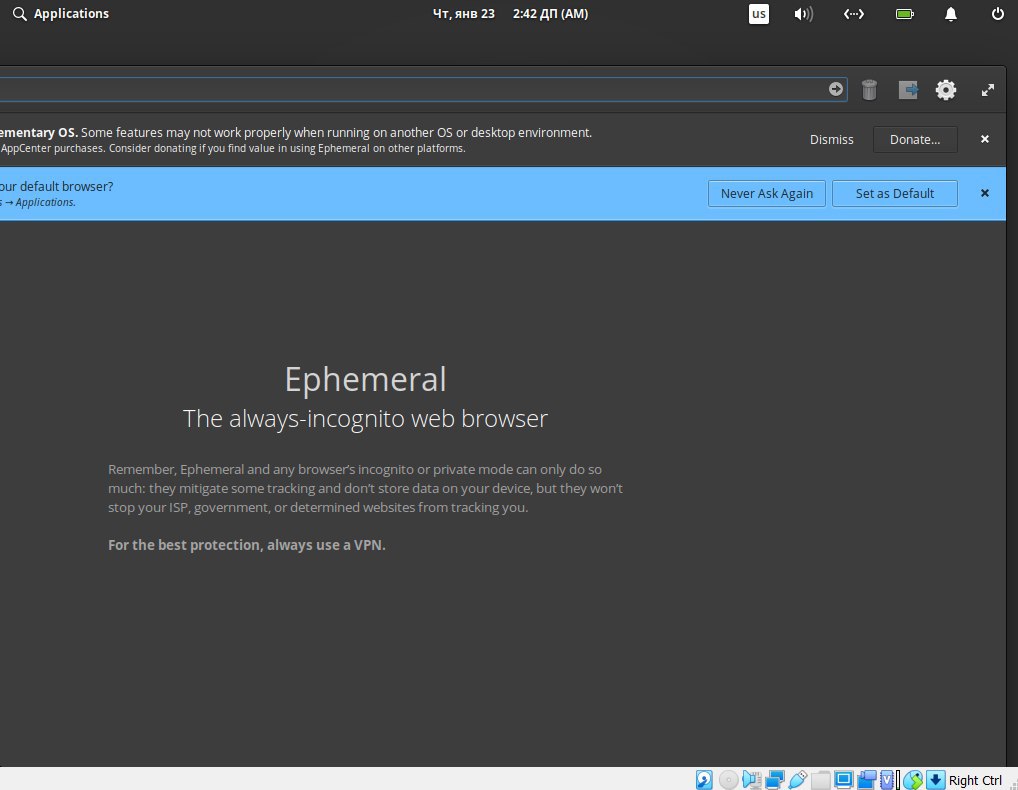The width and height of the screenshot is (1018, 790).
Task: Click the VirtualBox audio icon
Action: click(751, 780)
